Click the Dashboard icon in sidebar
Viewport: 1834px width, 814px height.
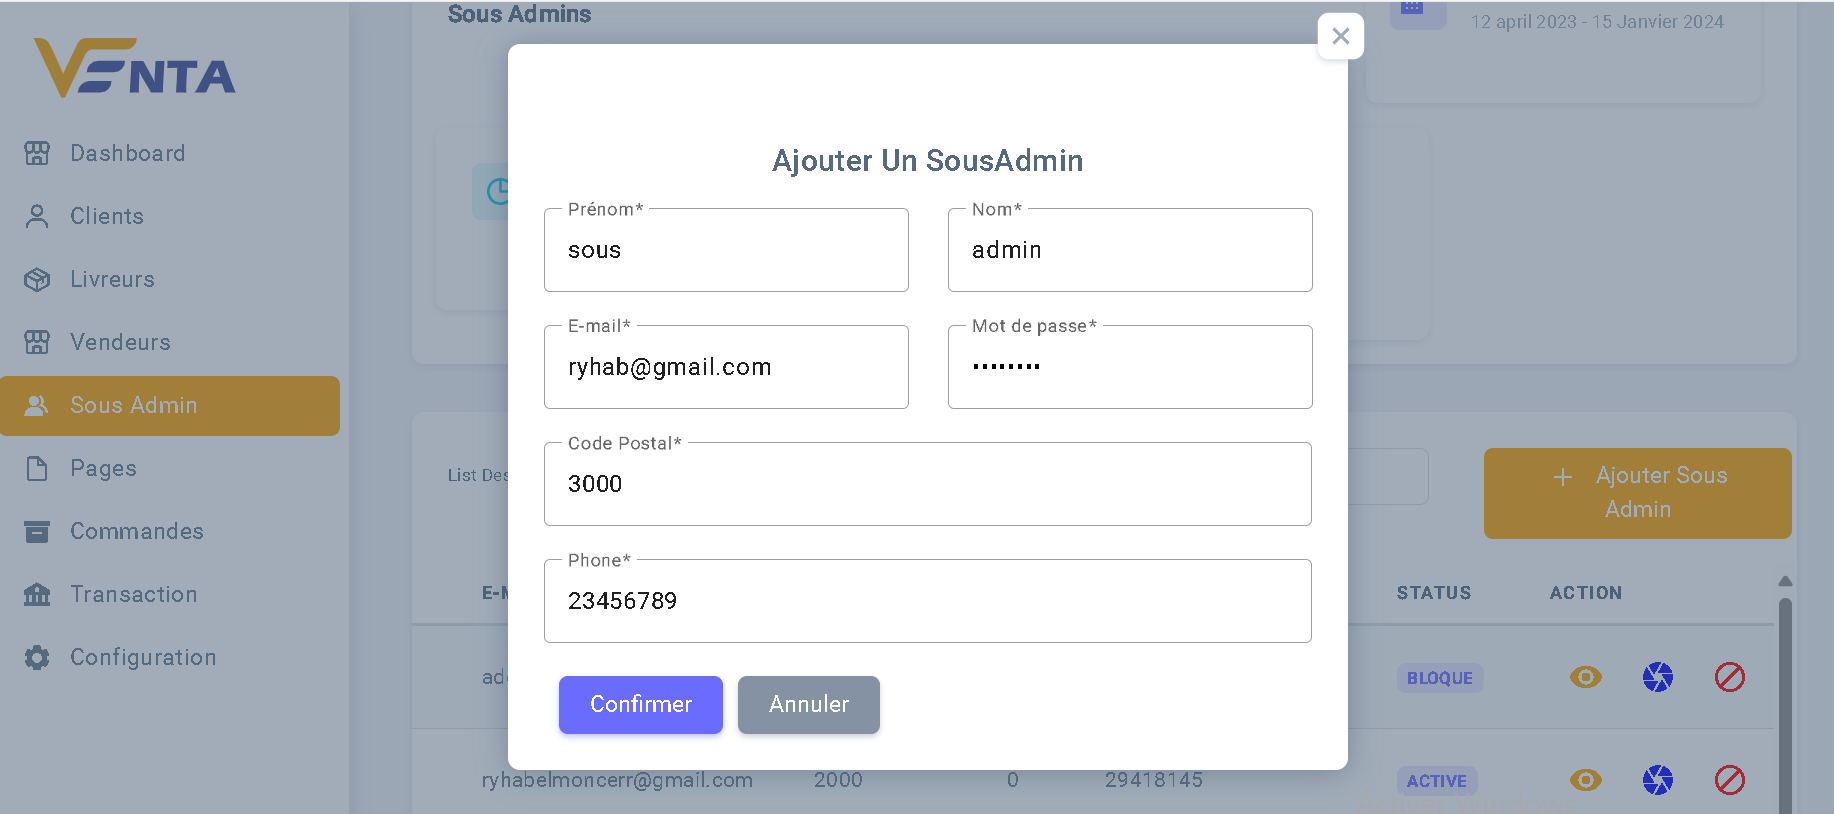pyautogui.click(x=37, y=153)
